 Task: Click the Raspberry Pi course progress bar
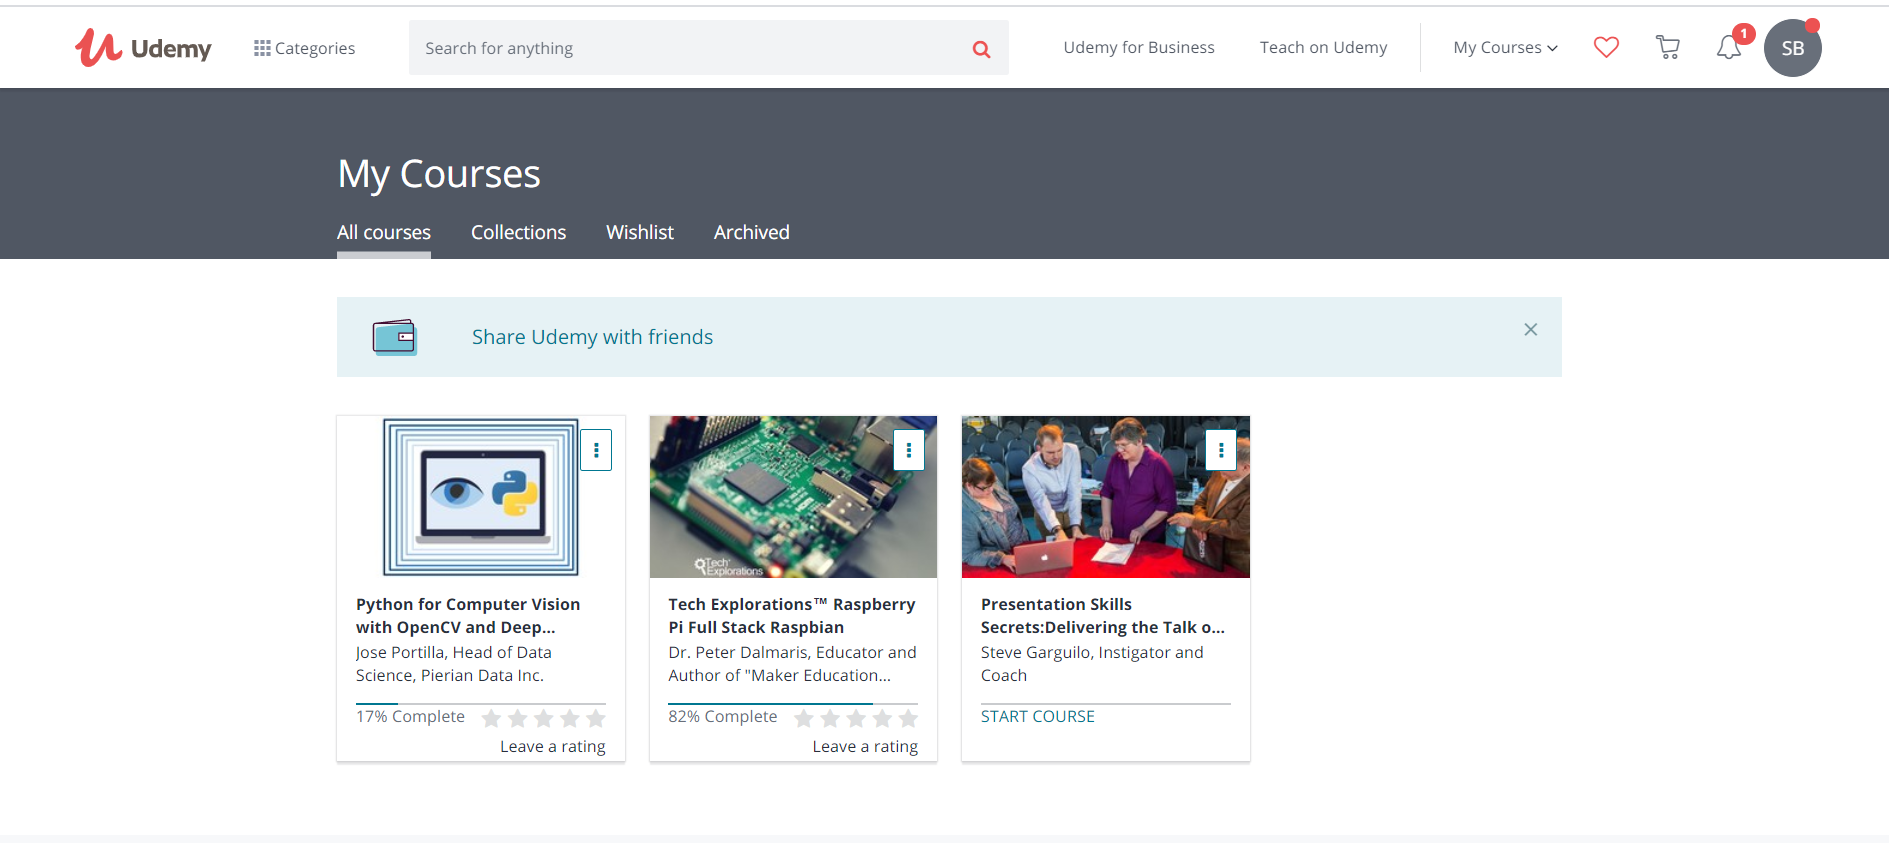(793, 704)
